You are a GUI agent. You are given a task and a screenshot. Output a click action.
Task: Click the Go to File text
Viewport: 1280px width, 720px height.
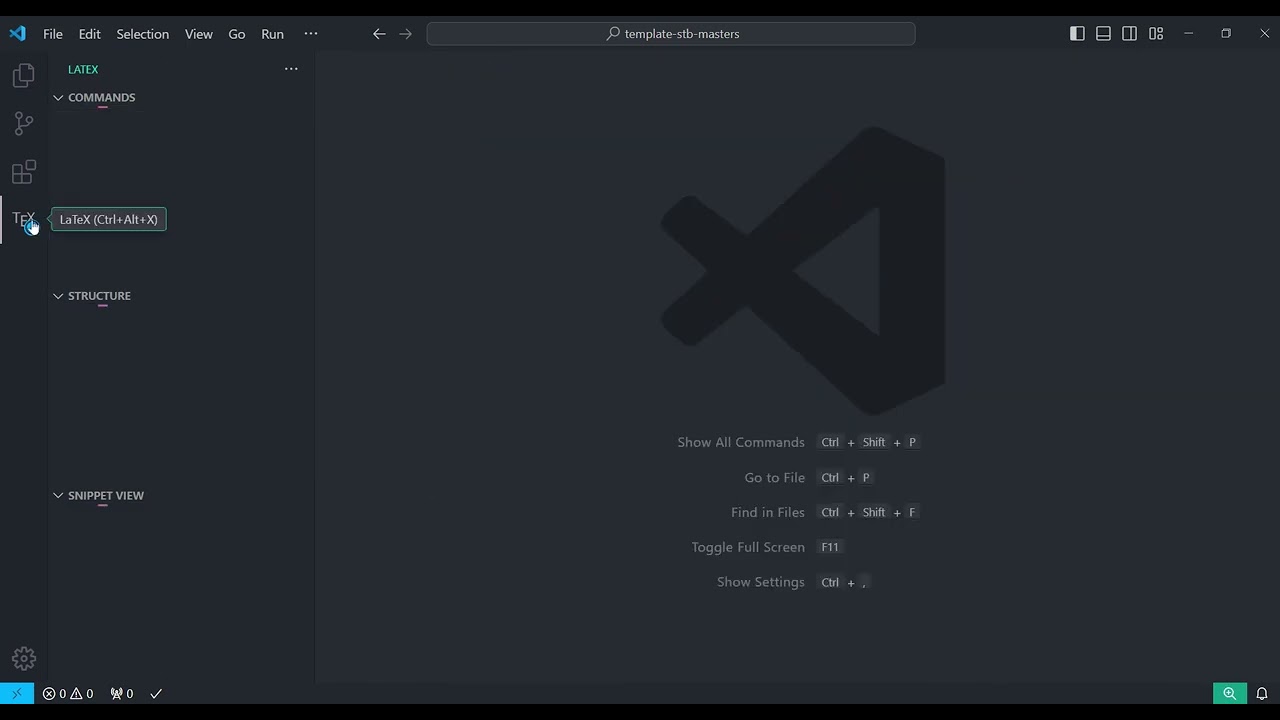click(x=775, y=477)
